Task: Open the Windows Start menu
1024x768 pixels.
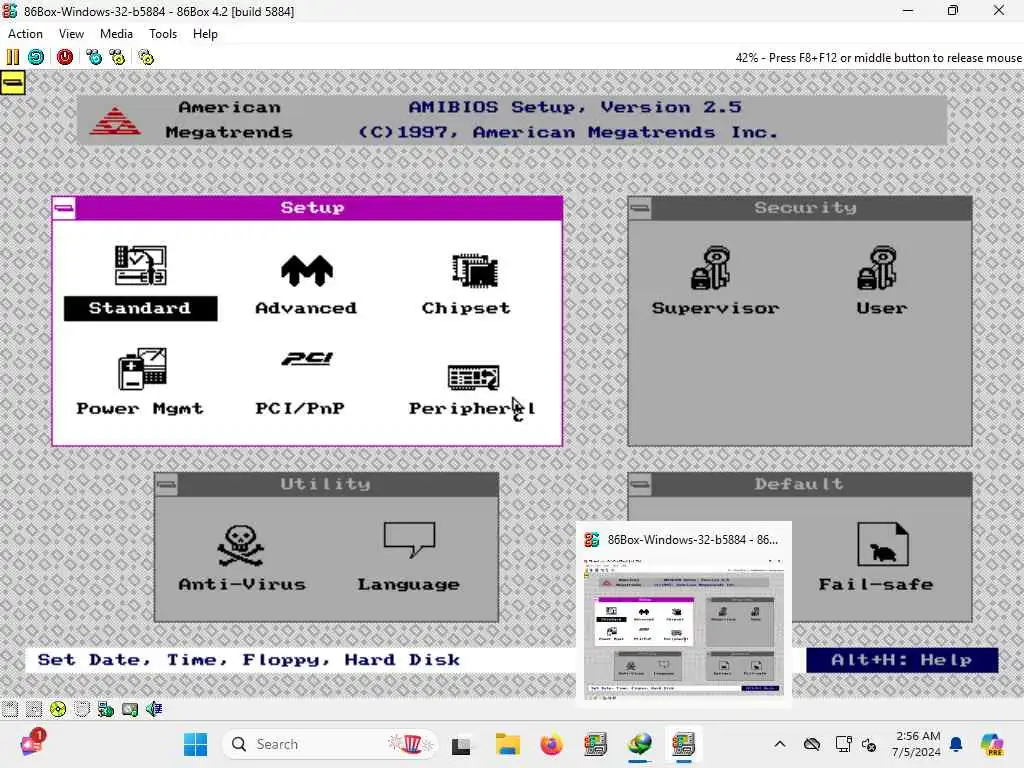Action: (195, 744)
